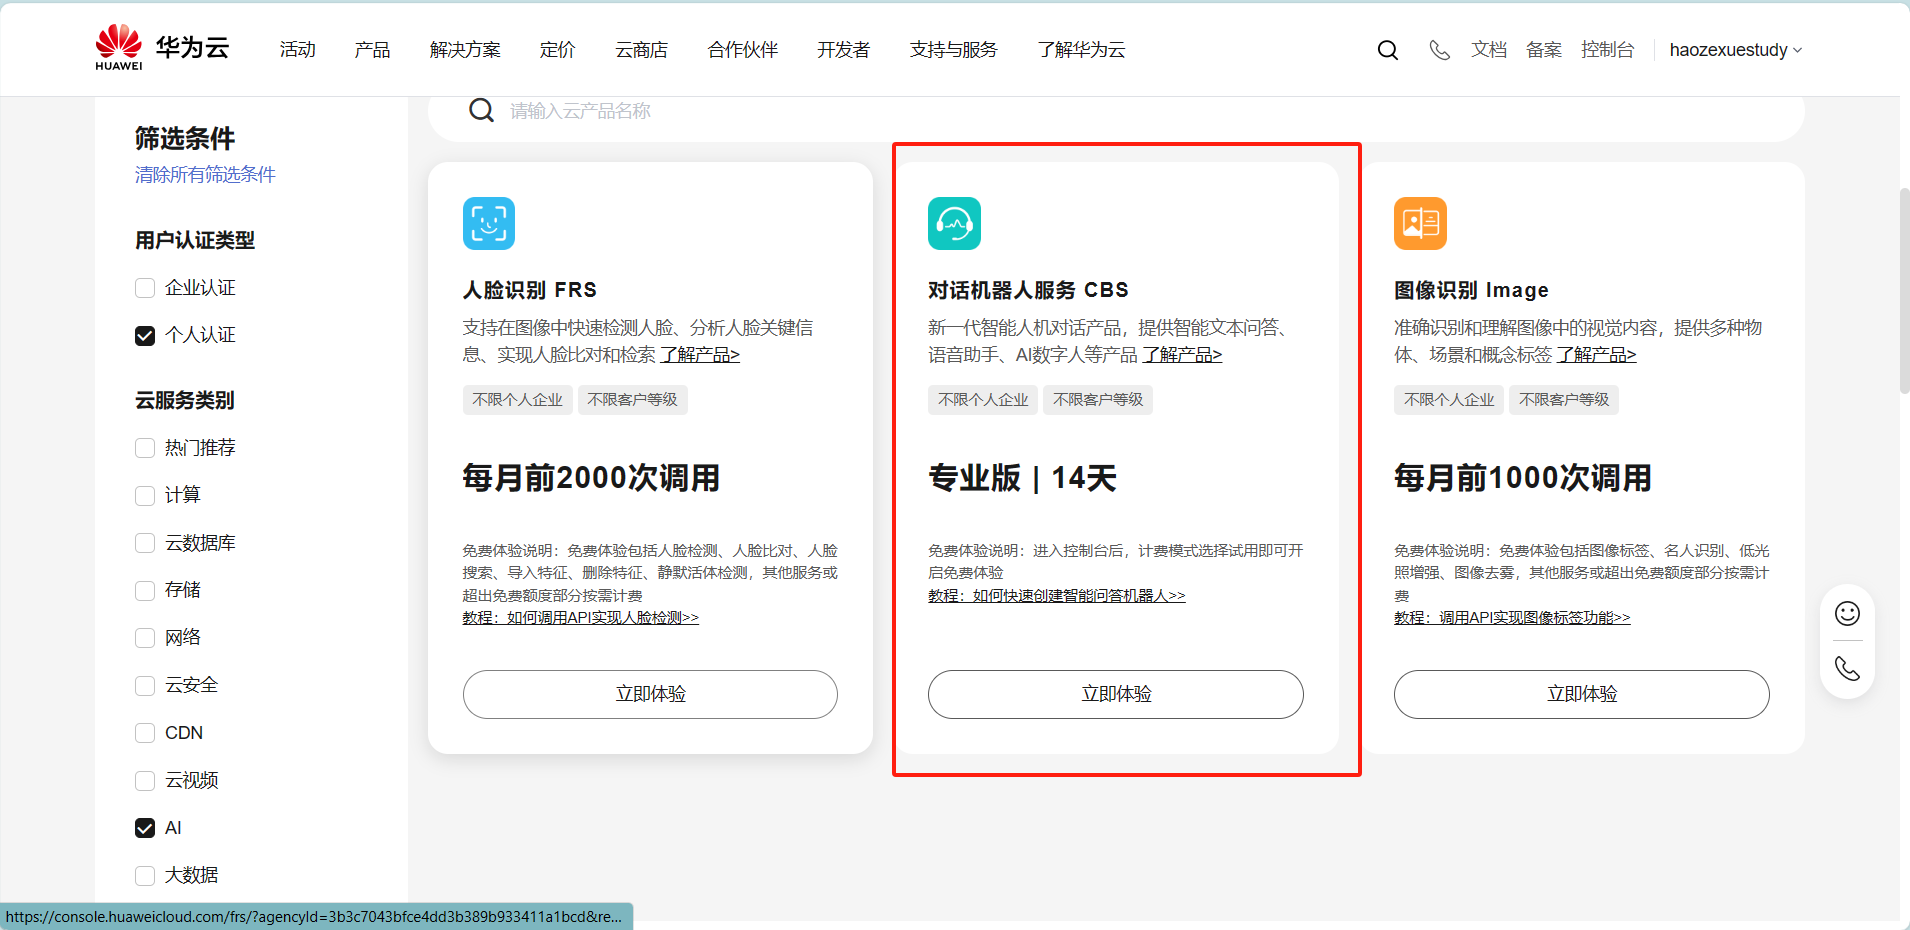This screenshot has width=1910, height=930.
Task: Open the 控制台 console link
Action: 1607,50
